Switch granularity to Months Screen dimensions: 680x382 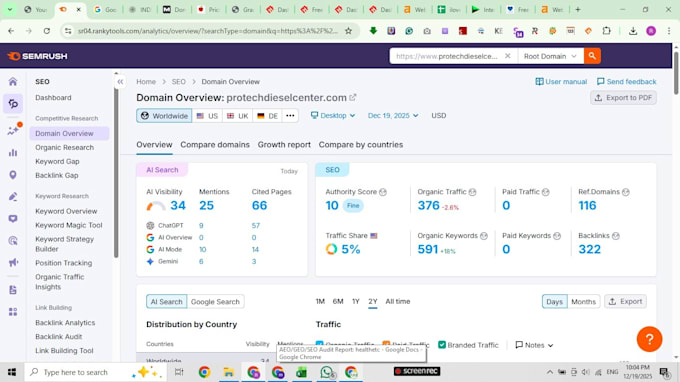(583, 301)
